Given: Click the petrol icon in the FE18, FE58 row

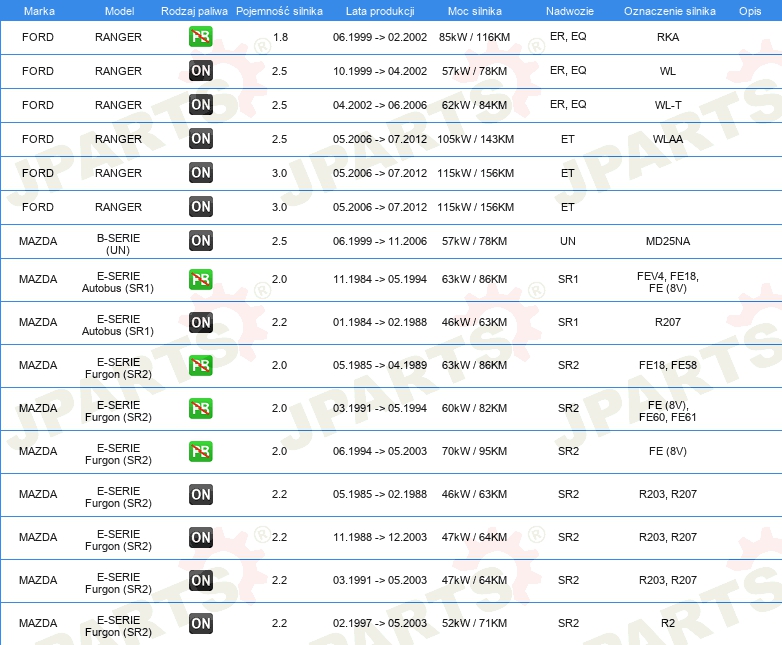Looking at the screenshot, I should (x=200, y=365).
